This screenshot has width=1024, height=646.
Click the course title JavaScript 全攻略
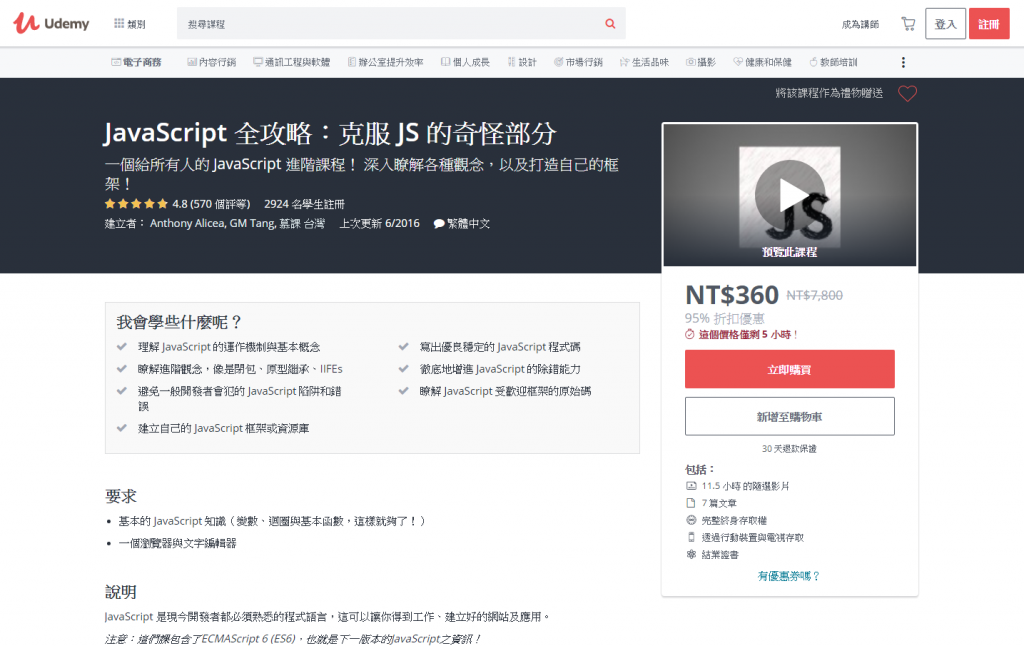click(x=330, y=134)
